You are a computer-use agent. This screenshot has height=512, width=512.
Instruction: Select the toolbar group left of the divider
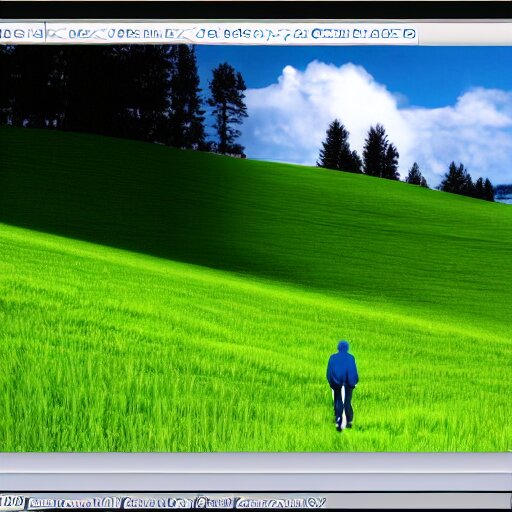[22, 33]
